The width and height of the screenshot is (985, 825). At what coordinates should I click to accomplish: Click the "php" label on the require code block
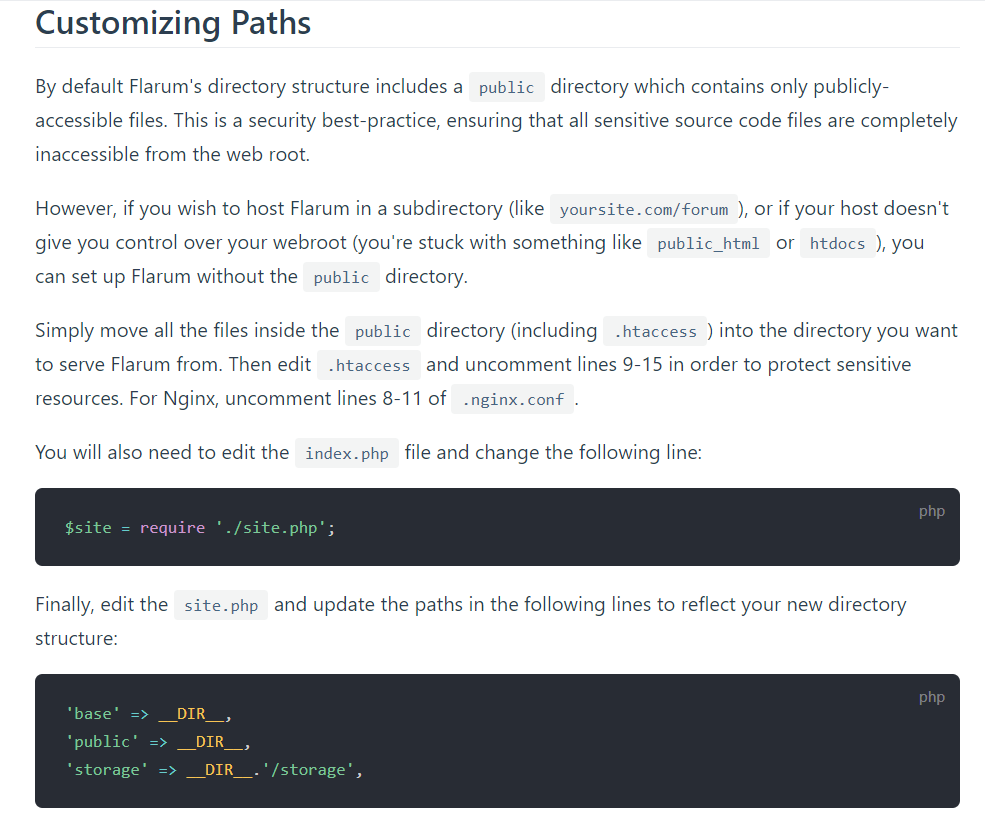tap(931, 511)
